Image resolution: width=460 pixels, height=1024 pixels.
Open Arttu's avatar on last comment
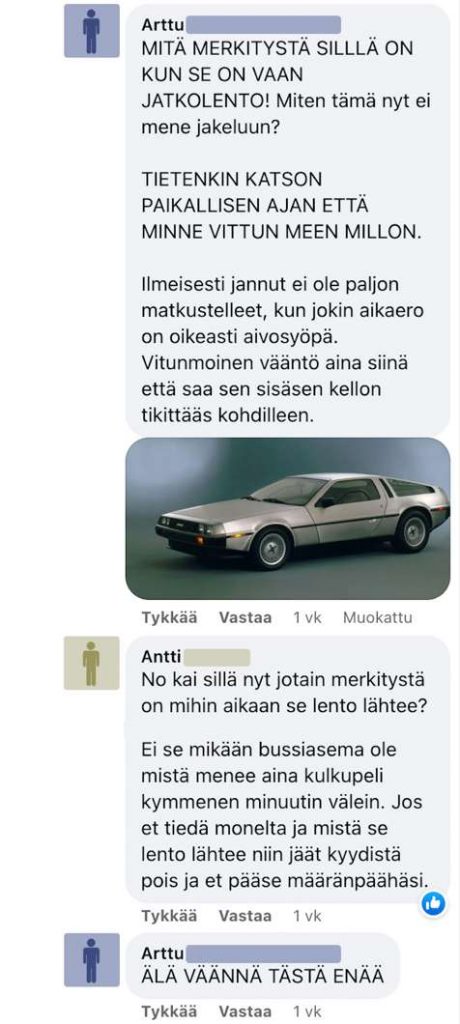(x=91, y=959)
